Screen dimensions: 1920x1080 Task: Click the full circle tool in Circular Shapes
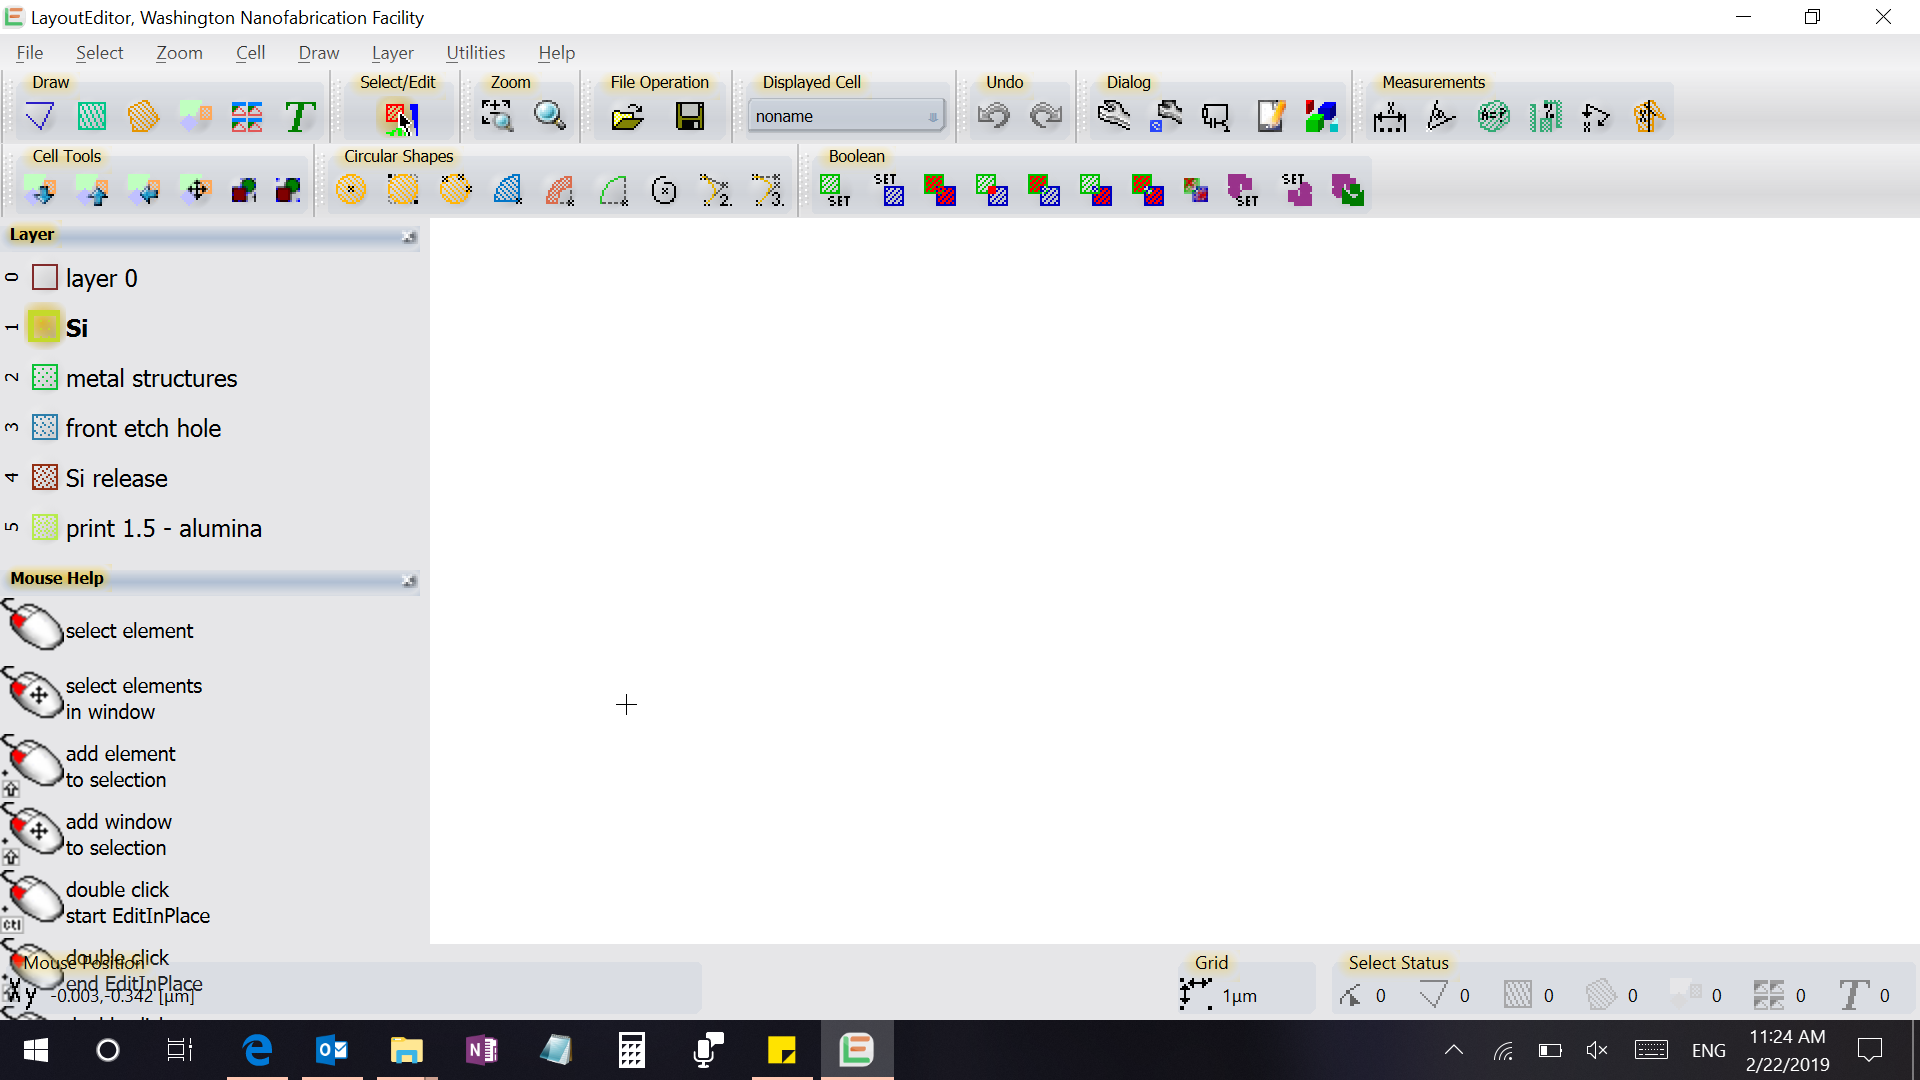point(351,190)
